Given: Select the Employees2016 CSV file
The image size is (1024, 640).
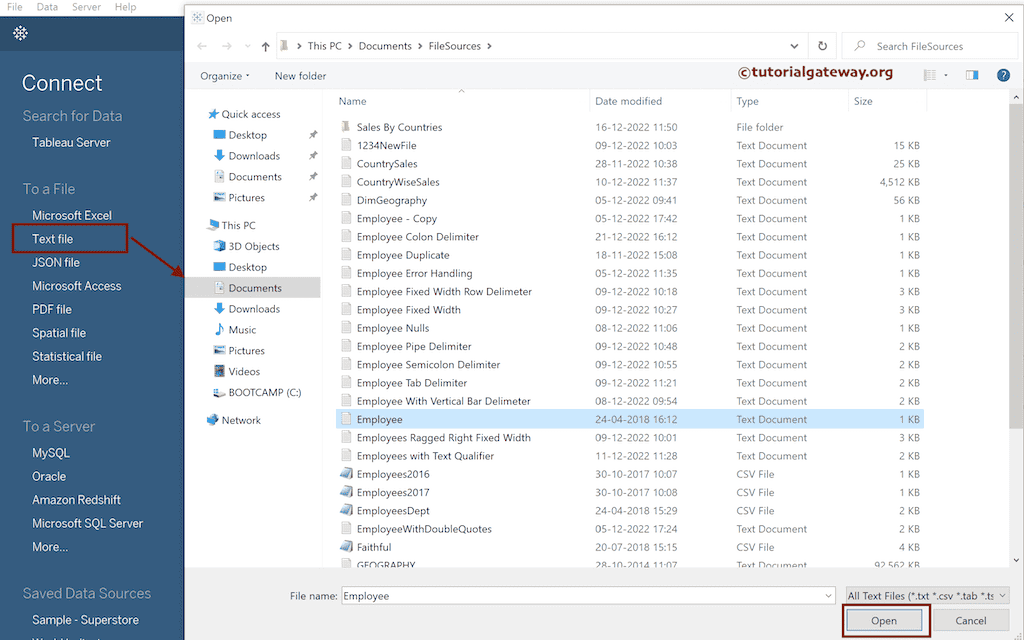Looking at the screenshot, I should pyautogui.click(x=394, y=474).
